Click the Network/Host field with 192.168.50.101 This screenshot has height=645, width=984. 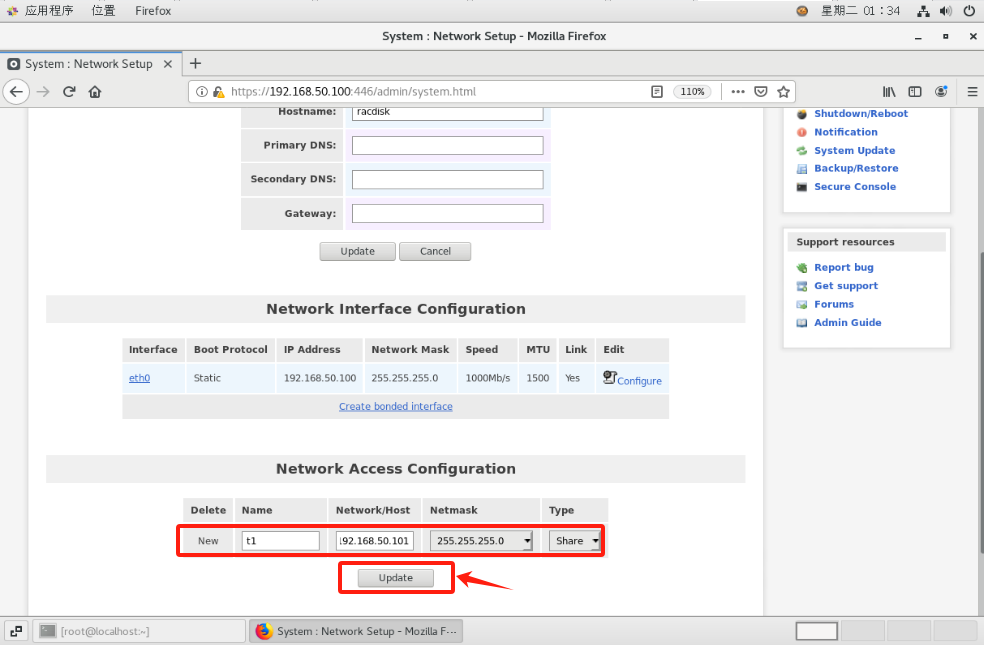point(375,541)
